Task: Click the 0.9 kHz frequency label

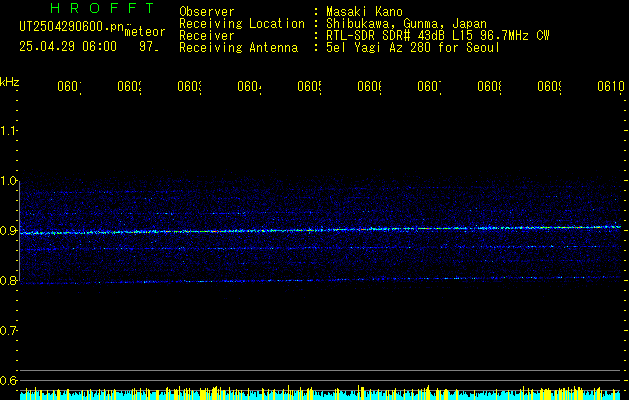Action: coord(9,231)
